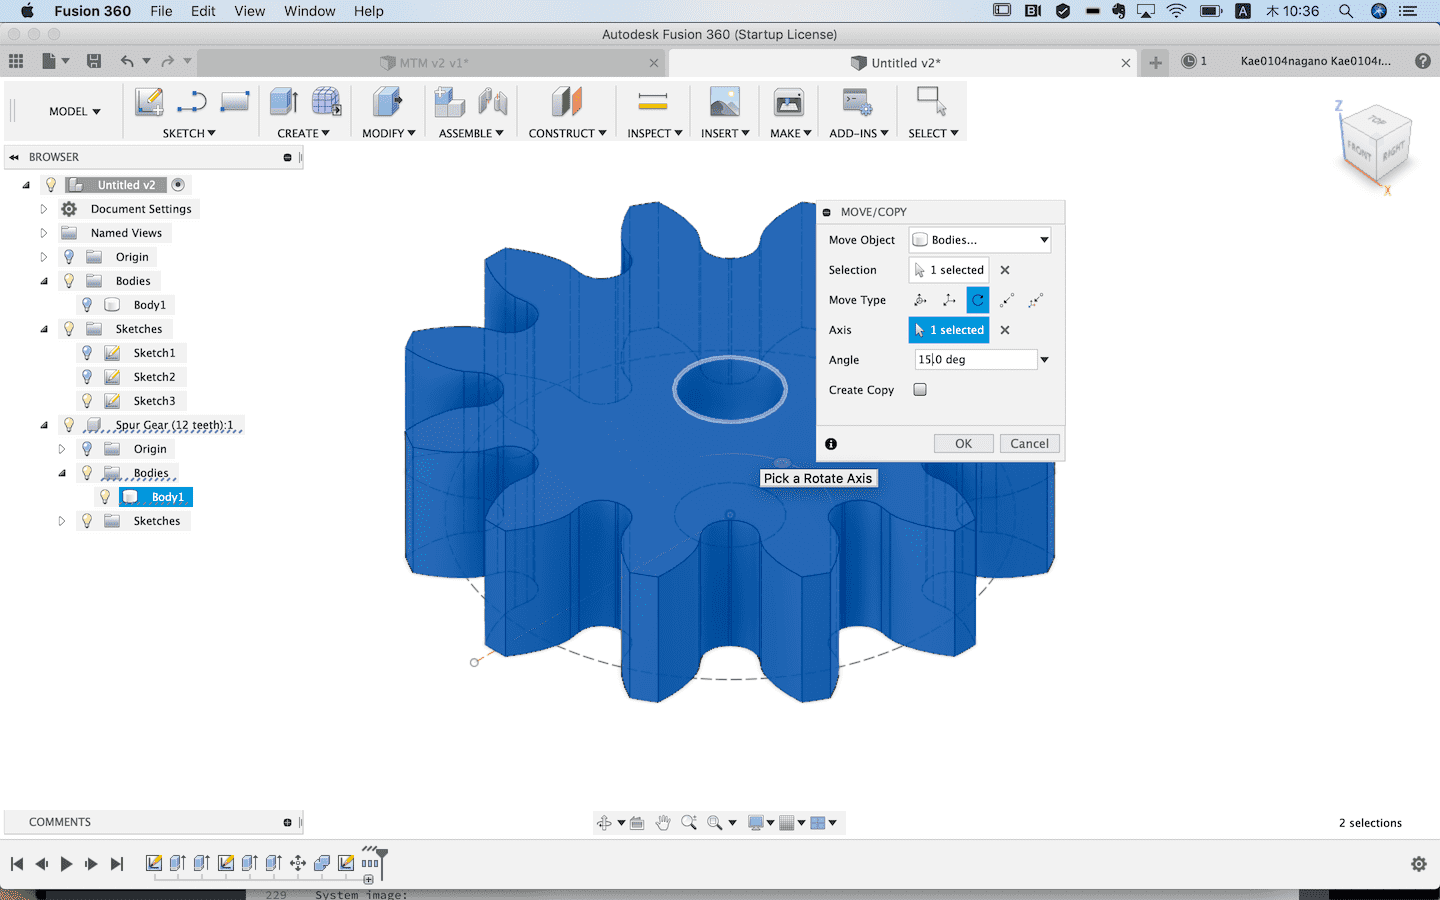Open the MODEL workspace dropdown

tap(75, 111)
